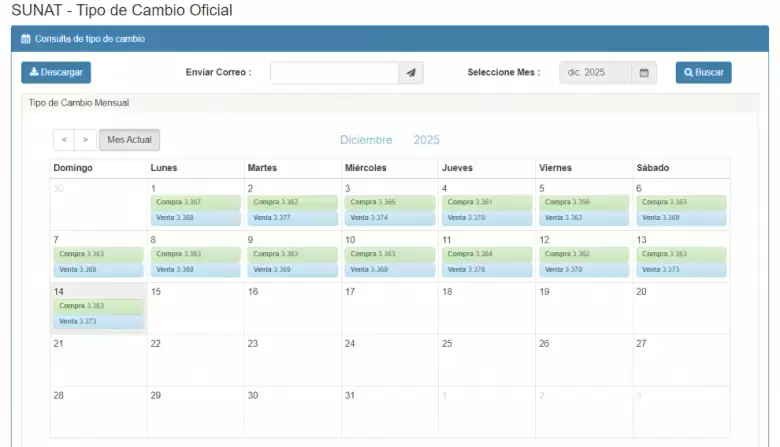Click the Compra 3.363 entry on Sunday 14
780x447 pixels.
98,306
